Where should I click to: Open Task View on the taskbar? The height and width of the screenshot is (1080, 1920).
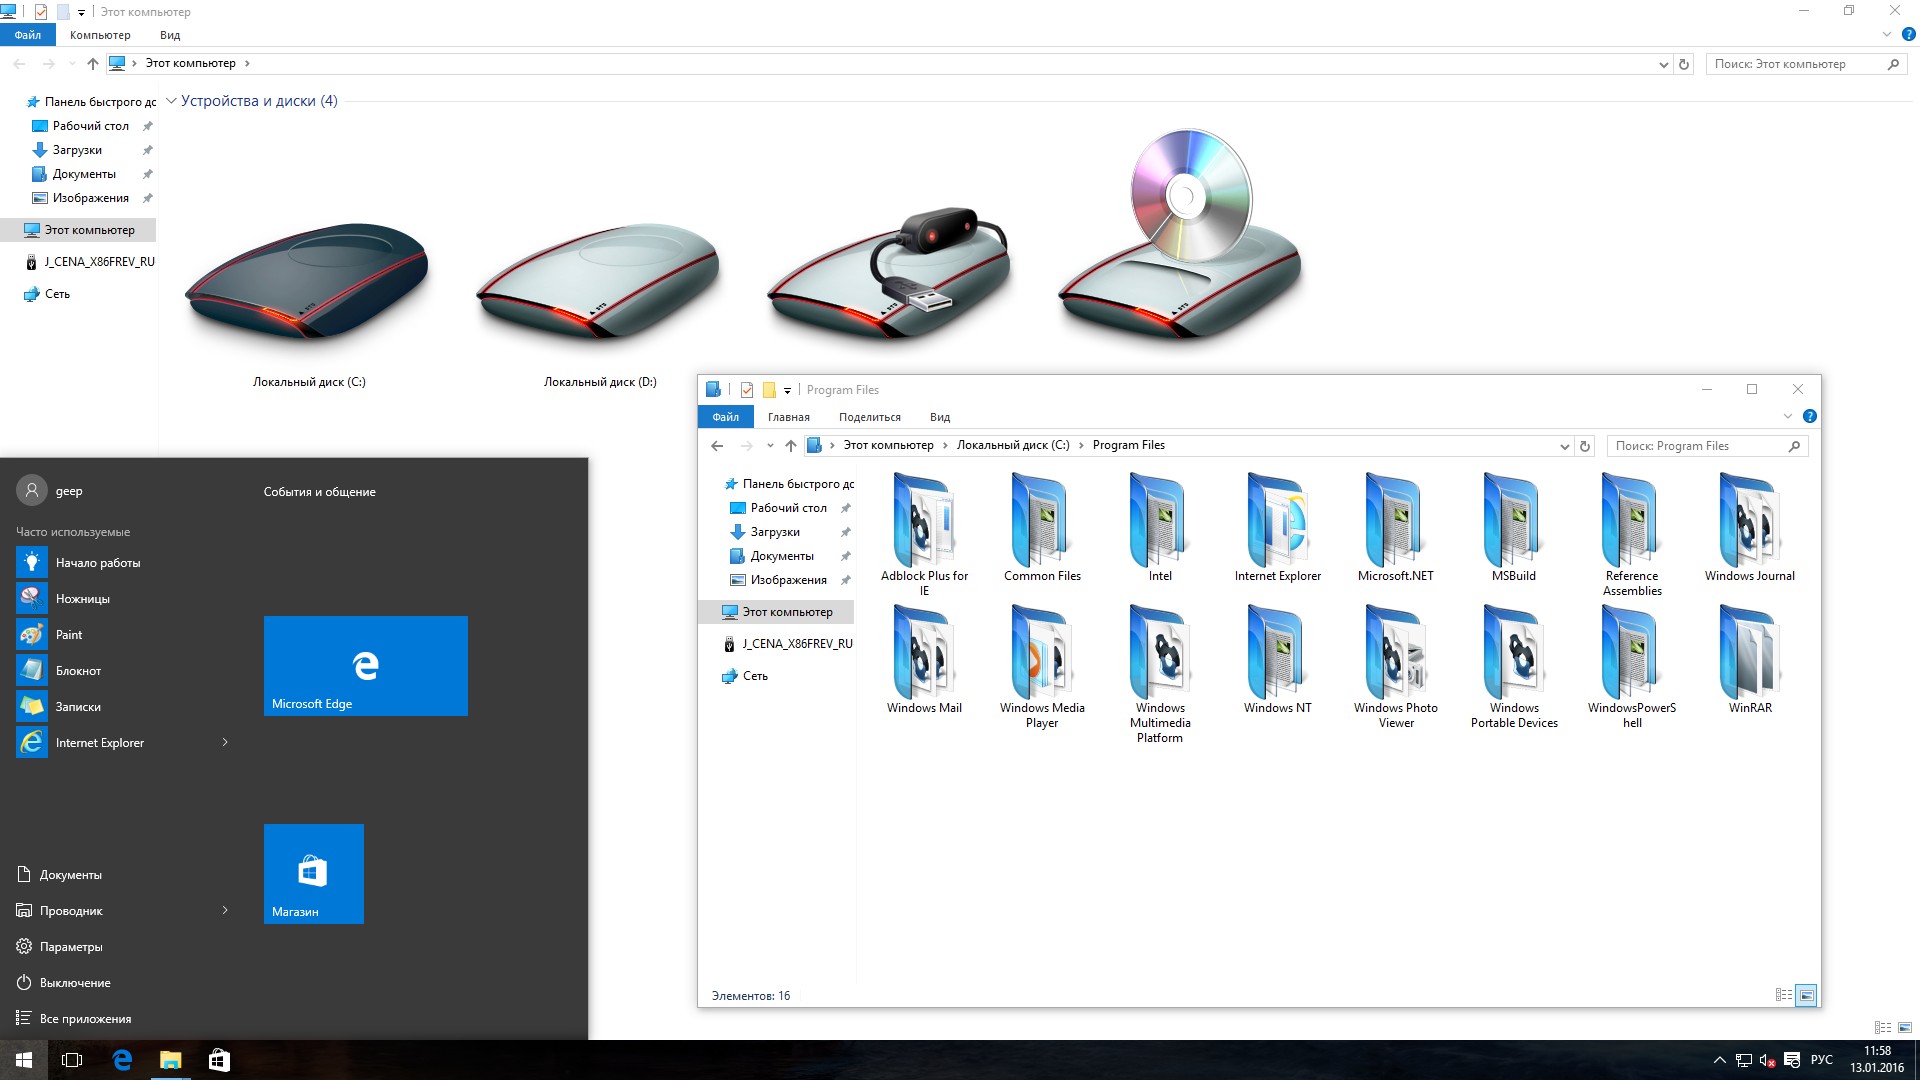(72, 1060)
